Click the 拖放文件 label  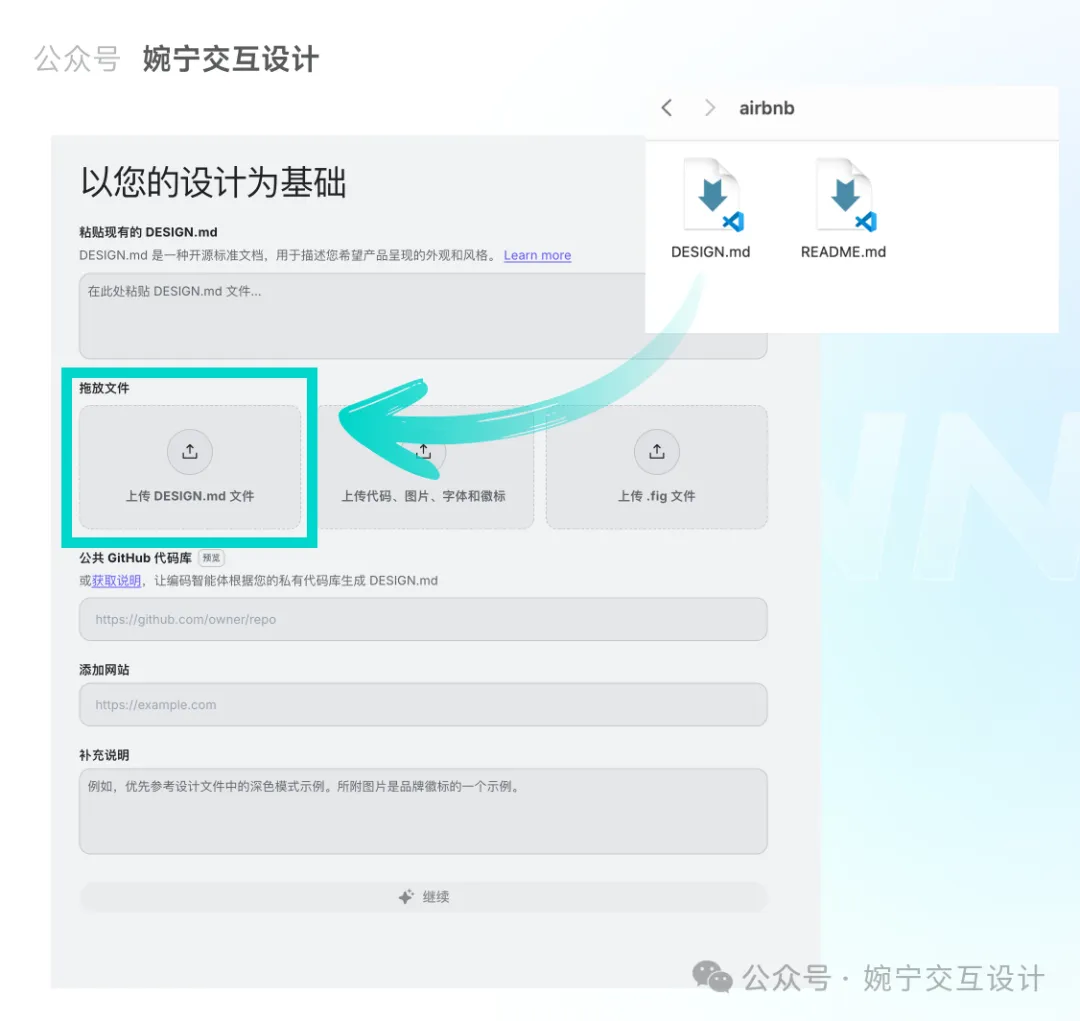104,388
